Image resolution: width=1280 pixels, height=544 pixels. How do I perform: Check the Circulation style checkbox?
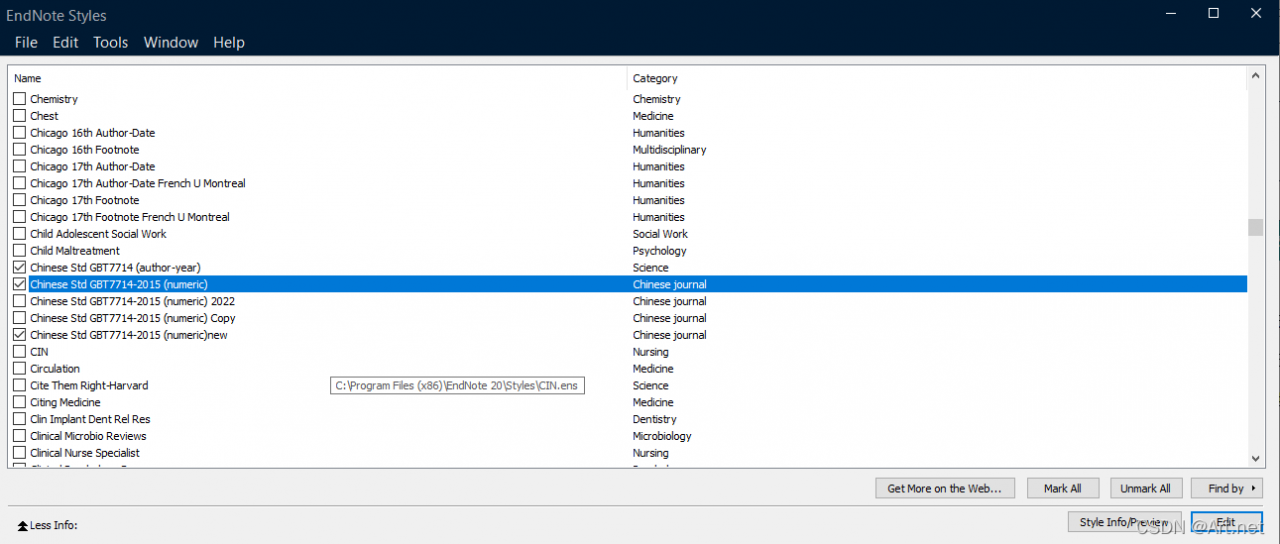19,369
